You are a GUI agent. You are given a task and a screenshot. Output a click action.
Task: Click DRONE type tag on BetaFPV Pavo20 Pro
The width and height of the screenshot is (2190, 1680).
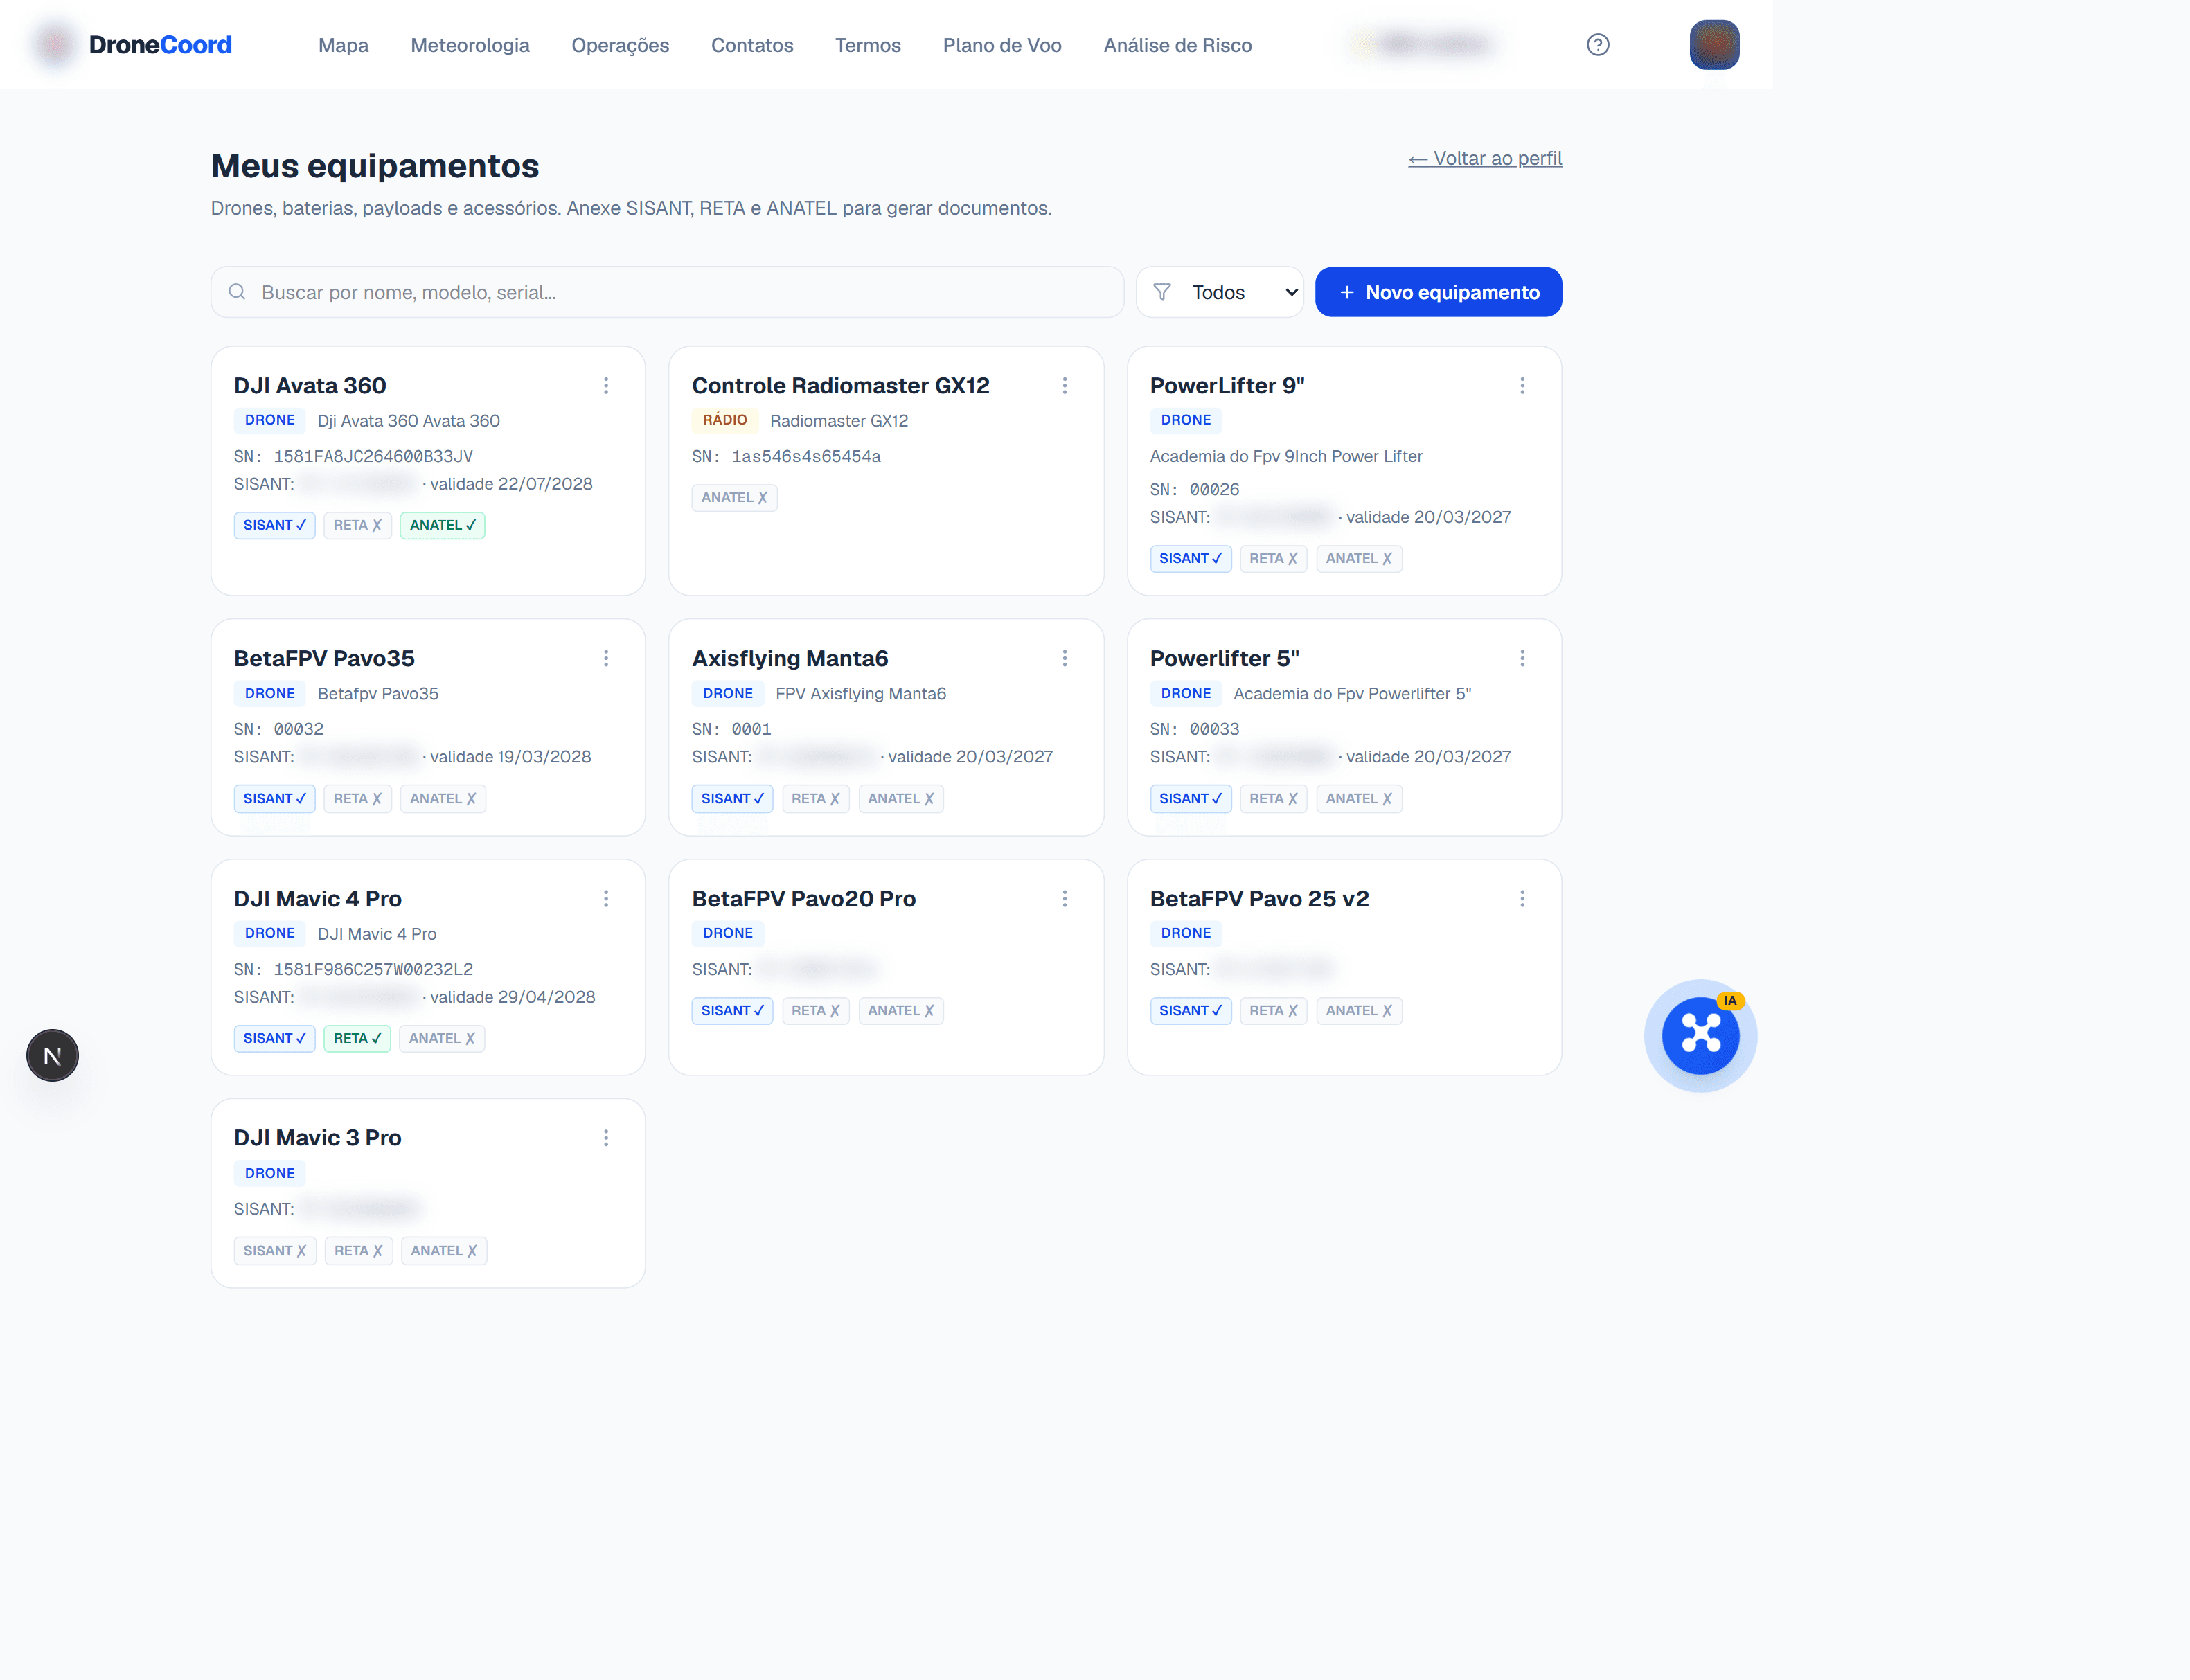(728, 934)
